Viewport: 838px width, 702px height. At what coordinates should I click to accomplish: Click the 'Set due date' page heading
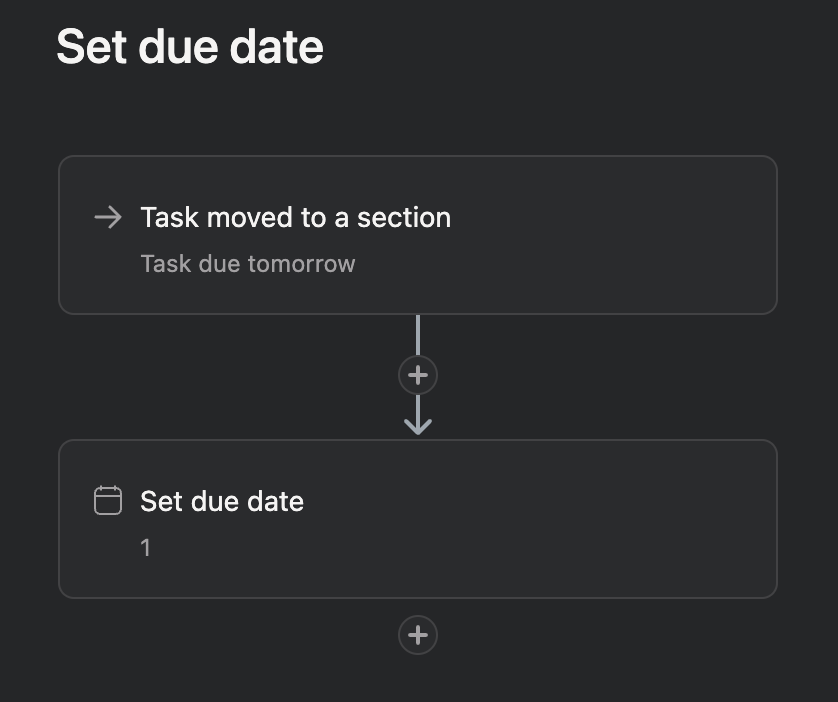click(189, 47)
